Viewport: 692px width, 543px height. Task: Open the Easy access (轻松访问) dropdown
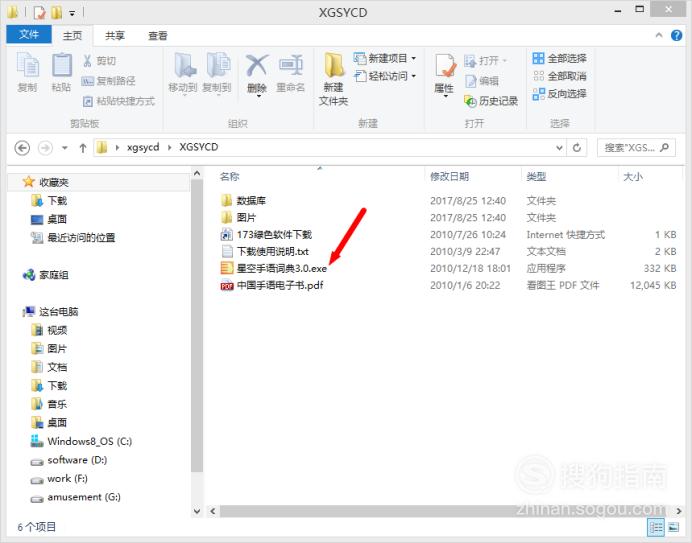pos(385,76)
